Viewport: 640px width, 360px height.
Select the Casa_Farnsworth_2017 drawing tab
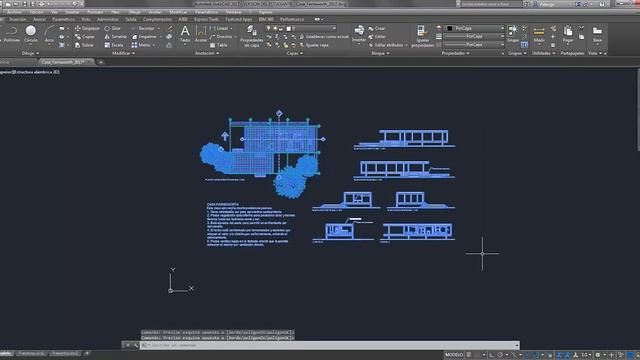click(x=64, y=62)
